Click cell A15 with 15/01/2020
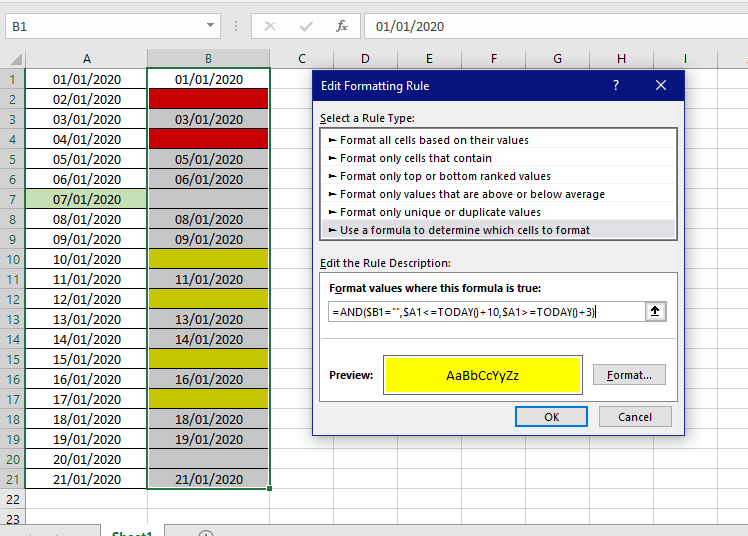Viewport: 748px width, 536px height. (86, 359)
